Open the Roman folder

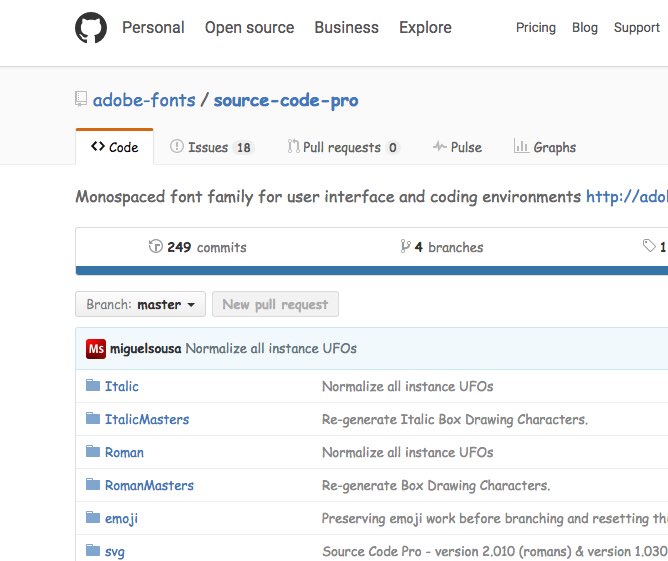(x=124, y=452)
